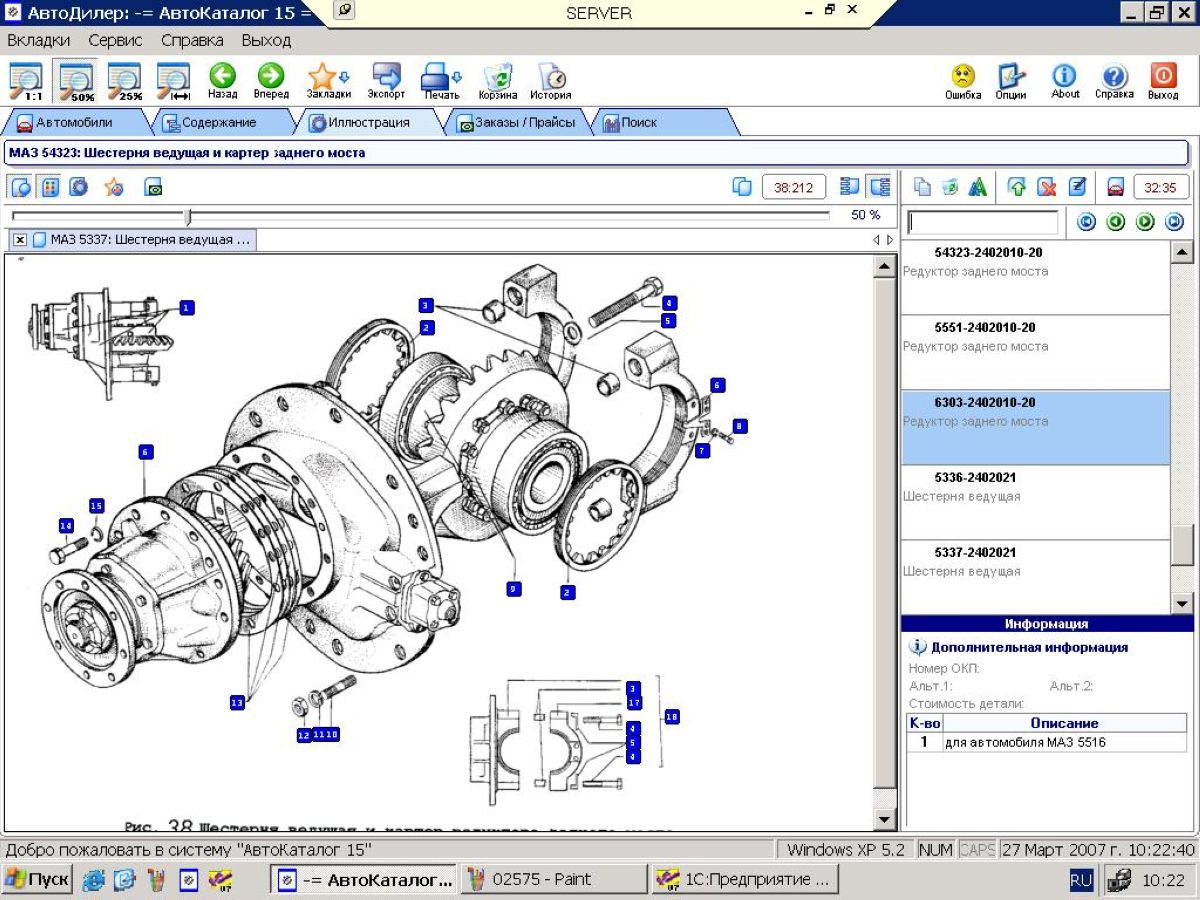Select part 5337-2402021 Шестерня ведущая
The height and width of the screenshot is (900, 1200).
(x=1035, y=575)
